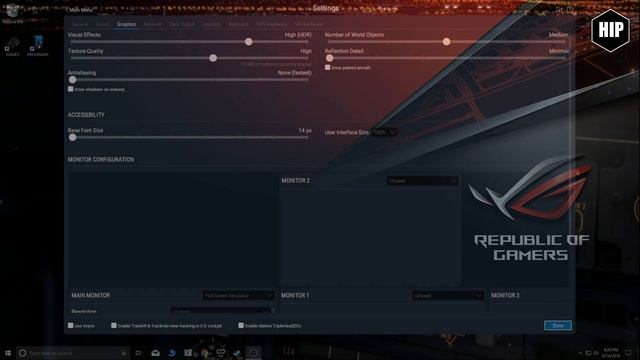Image resolution: width=640 pixels, height=360 pixels.
Task: Switch to the Joystick tab
Action: [211, 24]
